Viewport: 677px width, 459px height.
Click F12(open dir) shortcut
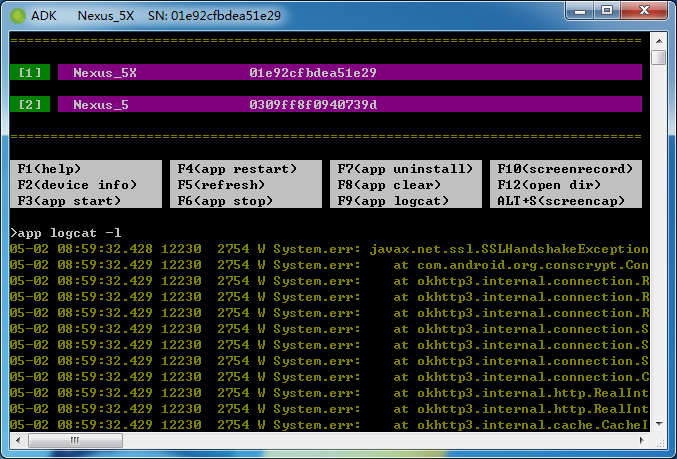(549, 185)
